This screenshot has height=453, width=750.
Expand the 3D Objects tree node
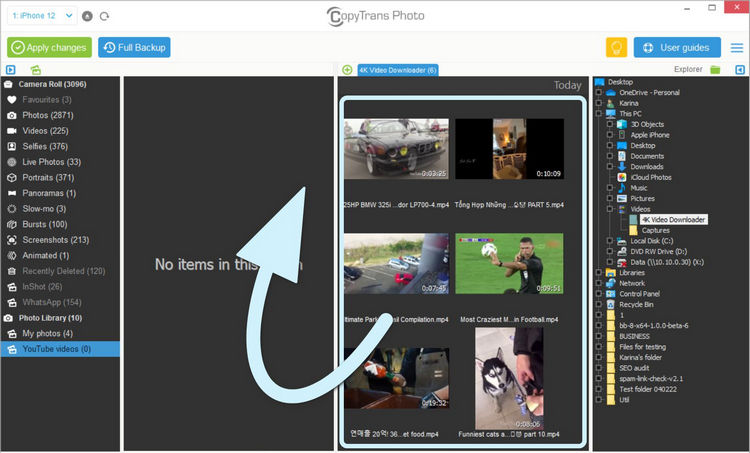click(610, 124)
